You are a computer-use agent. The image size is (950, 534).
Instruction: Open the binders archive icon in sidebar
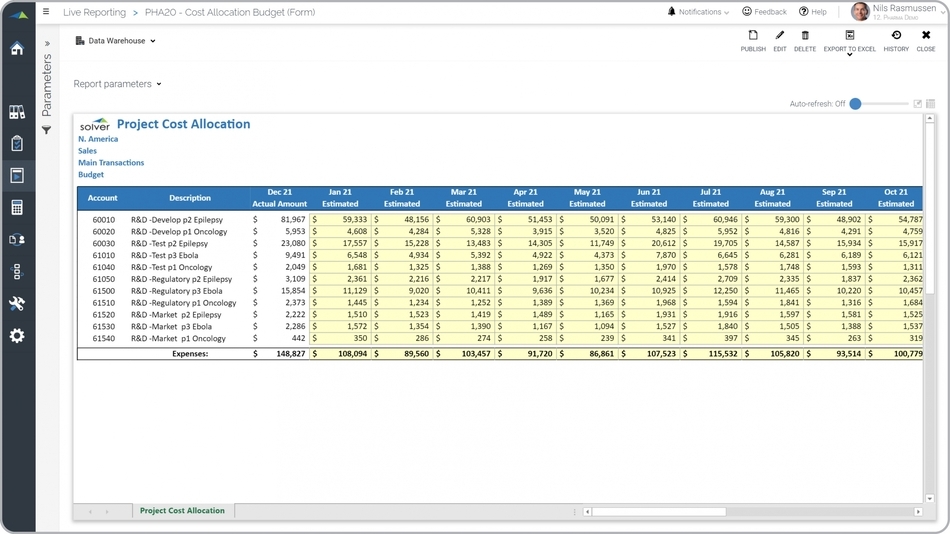[17, 112]
